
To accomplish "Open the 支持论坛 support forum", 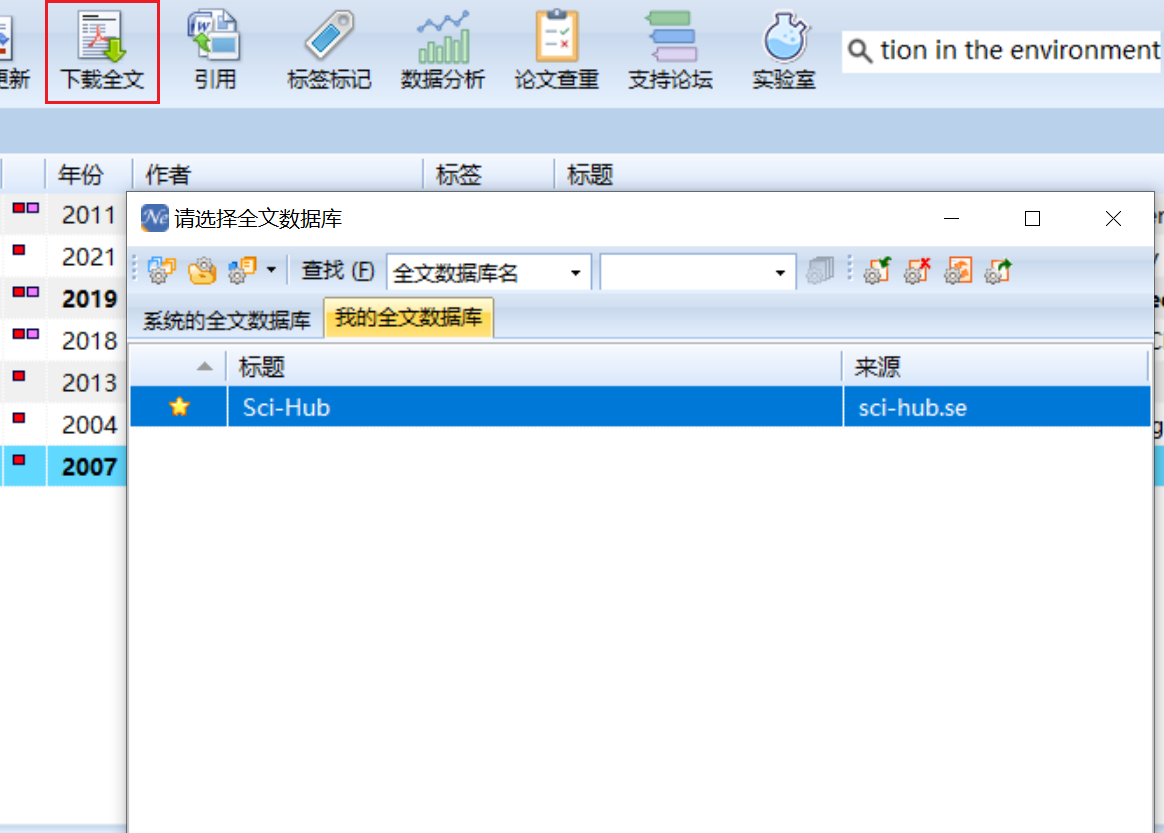I will pos(670,50).
